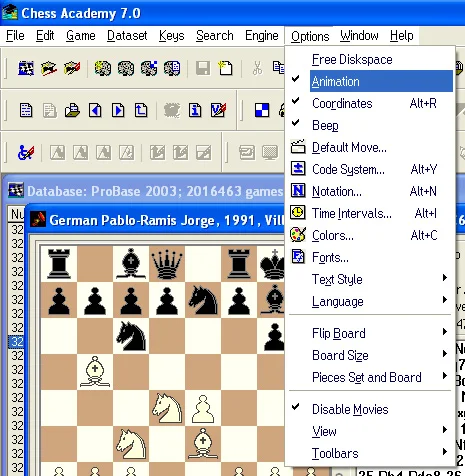Open the File menu
The image size is (465, 476).
click(15, 35)
